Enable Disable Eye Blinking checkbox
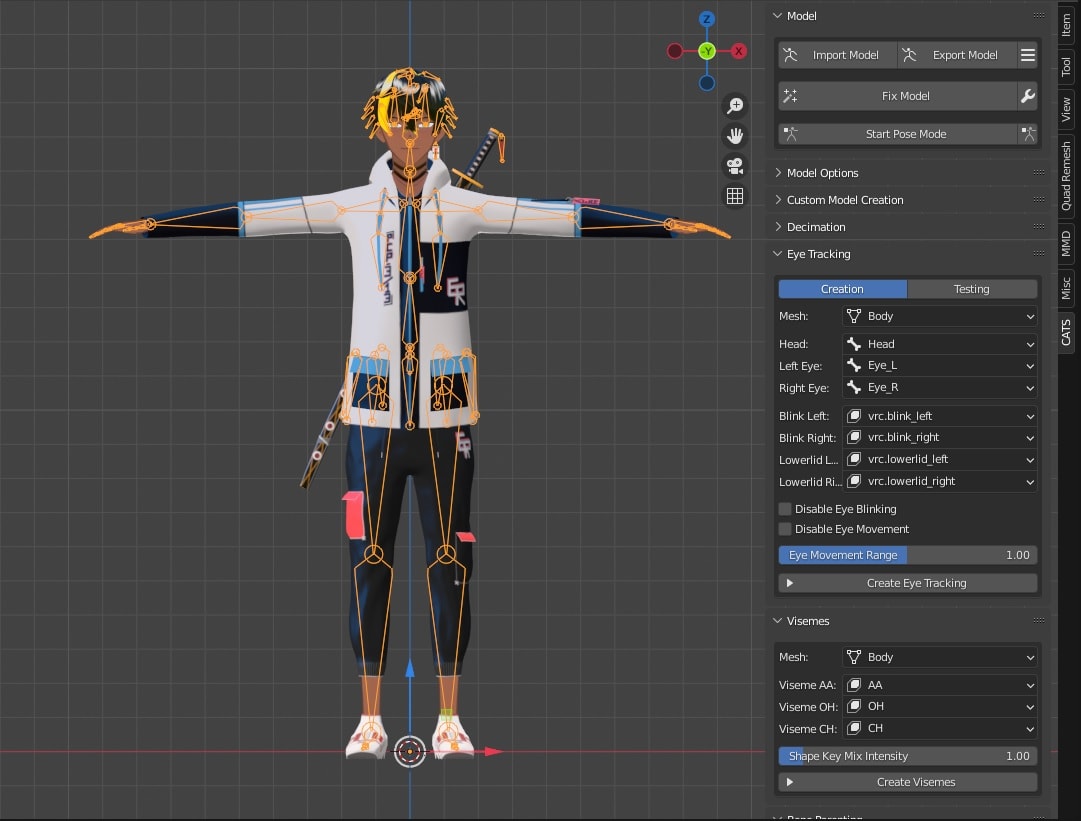 point(785,509)
